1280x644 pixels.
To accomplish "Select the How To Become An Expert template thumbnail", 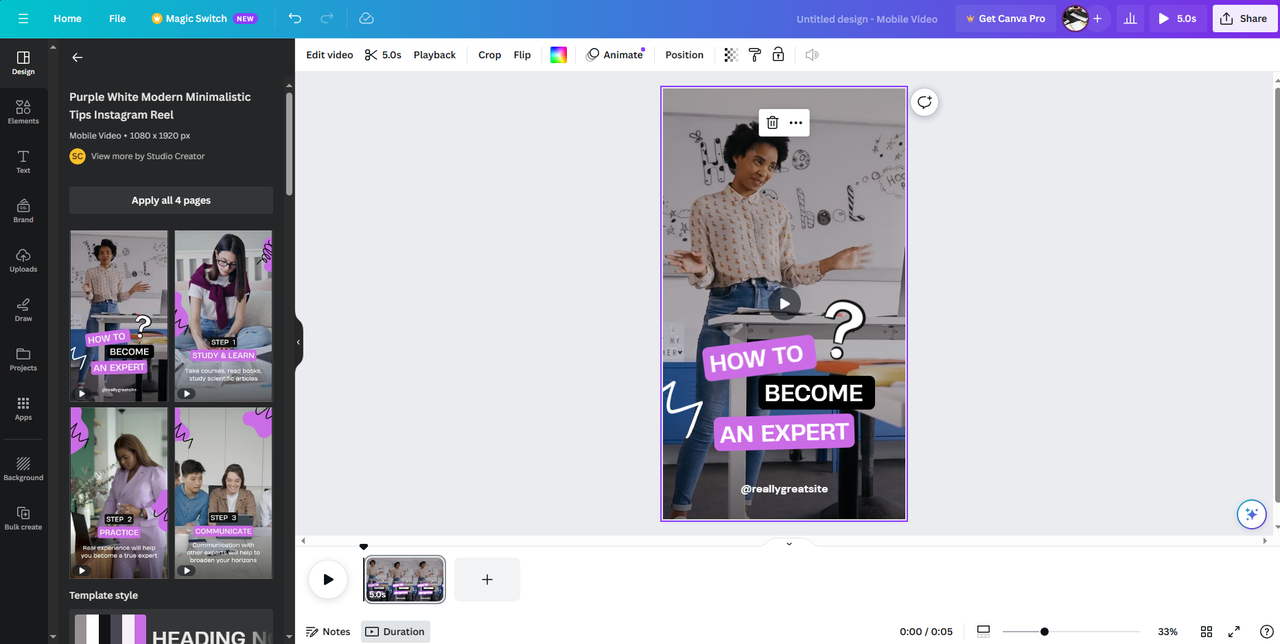I will (x=119, y=316).
